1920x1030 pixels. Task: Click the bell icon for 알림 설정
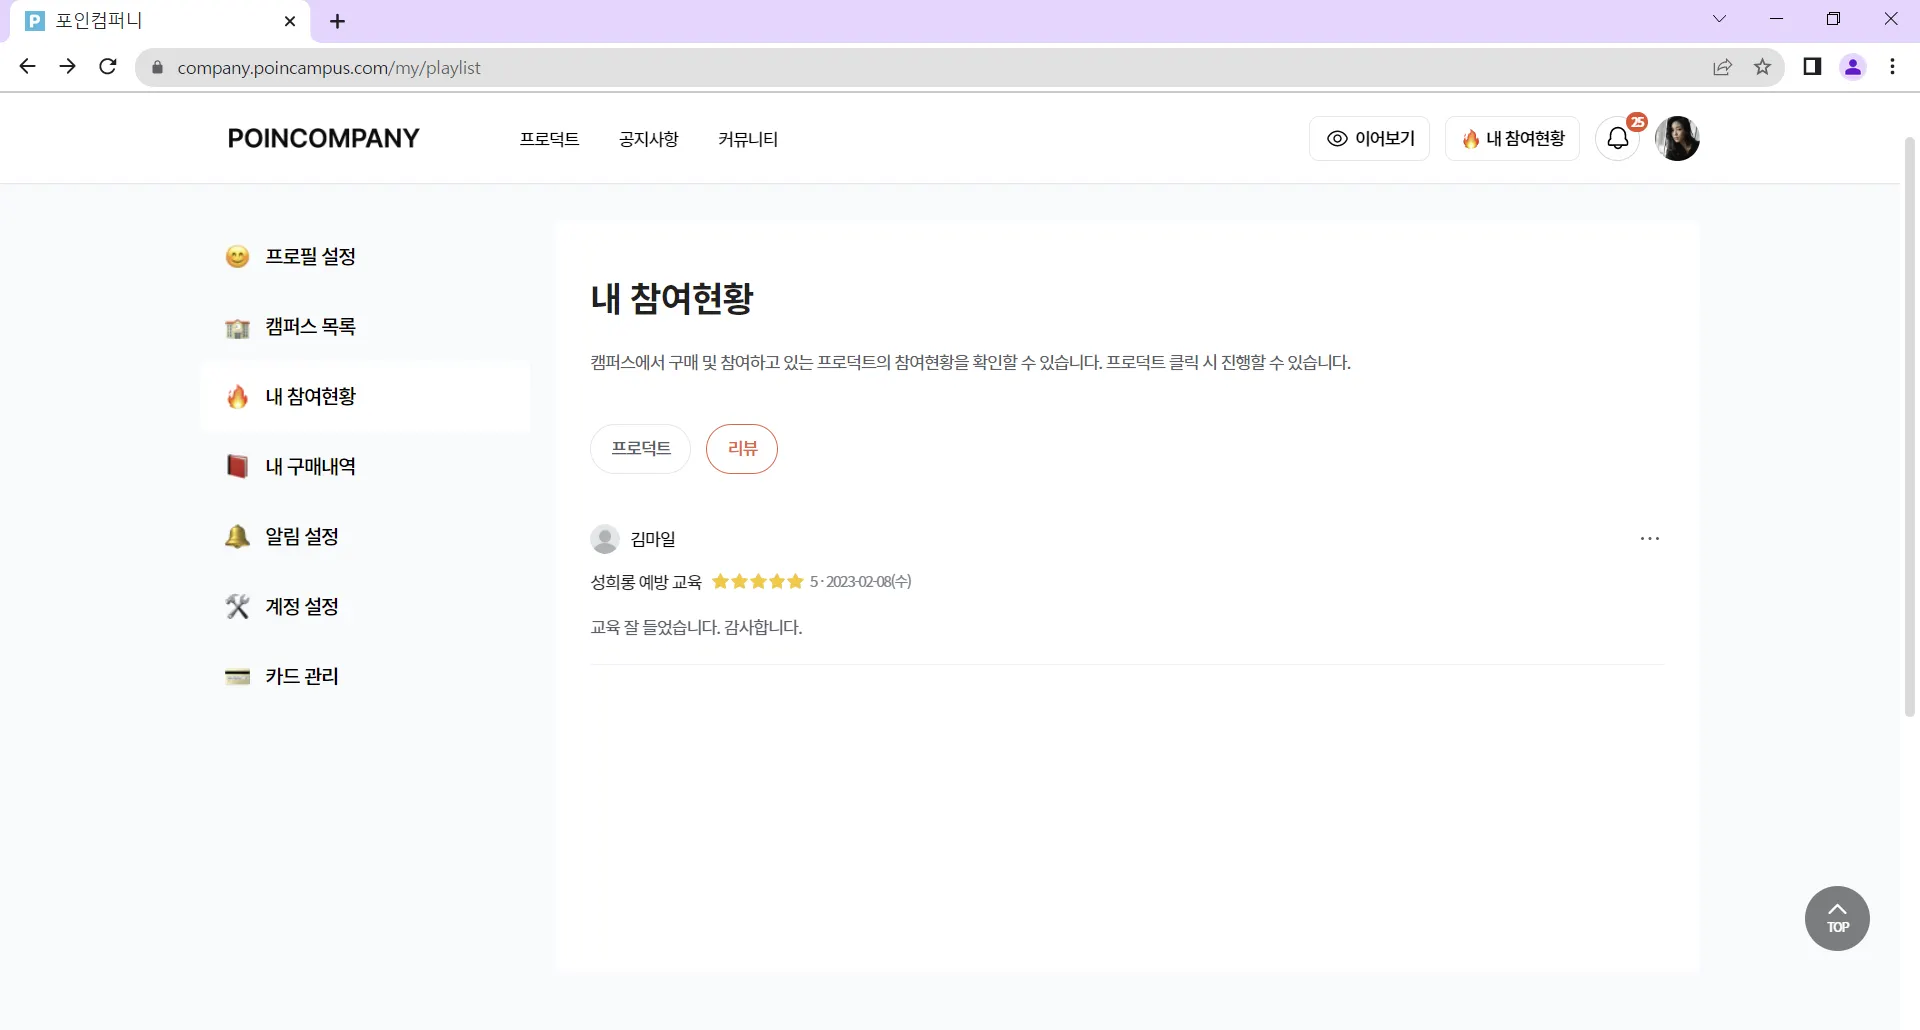(237, 537)
